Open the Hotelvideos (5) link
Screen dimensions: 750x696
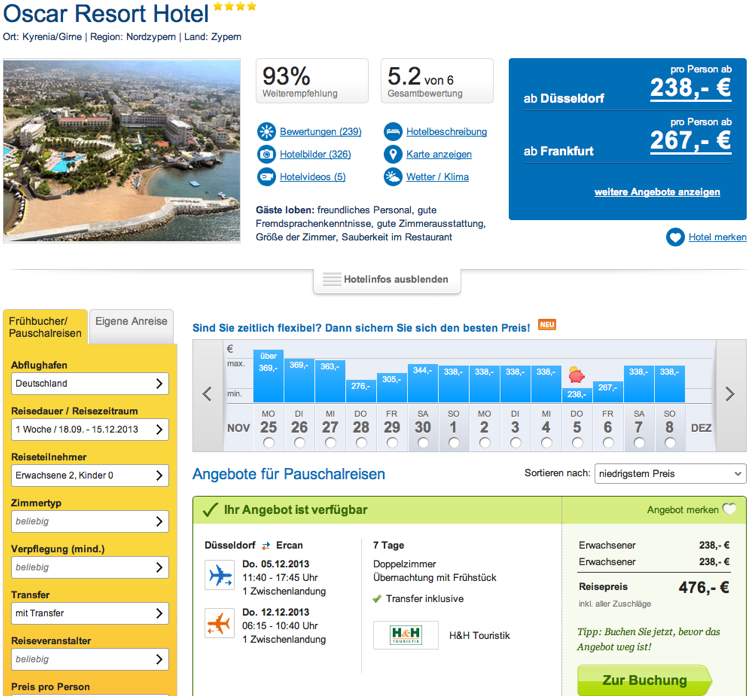click(312, 177)
